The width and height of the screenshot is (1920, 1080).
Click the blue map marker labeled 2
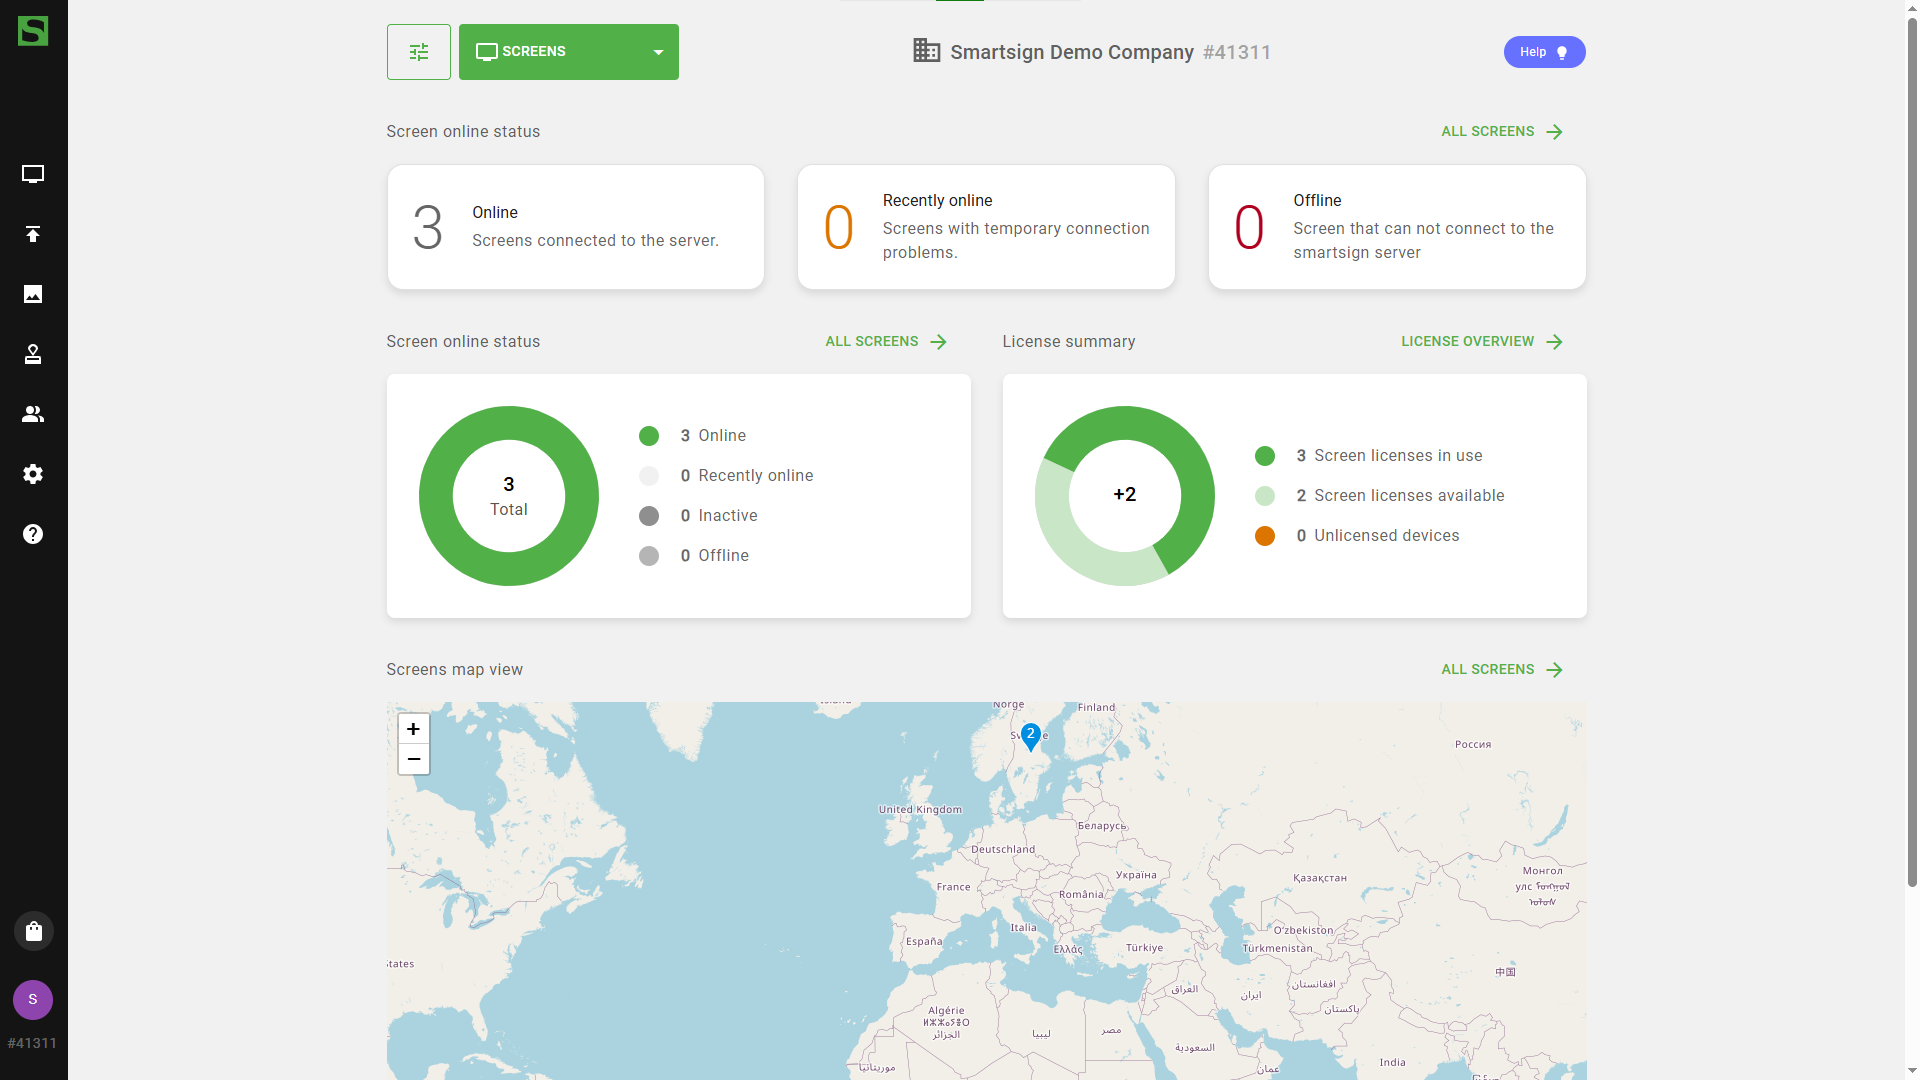tap(1031, 736)
